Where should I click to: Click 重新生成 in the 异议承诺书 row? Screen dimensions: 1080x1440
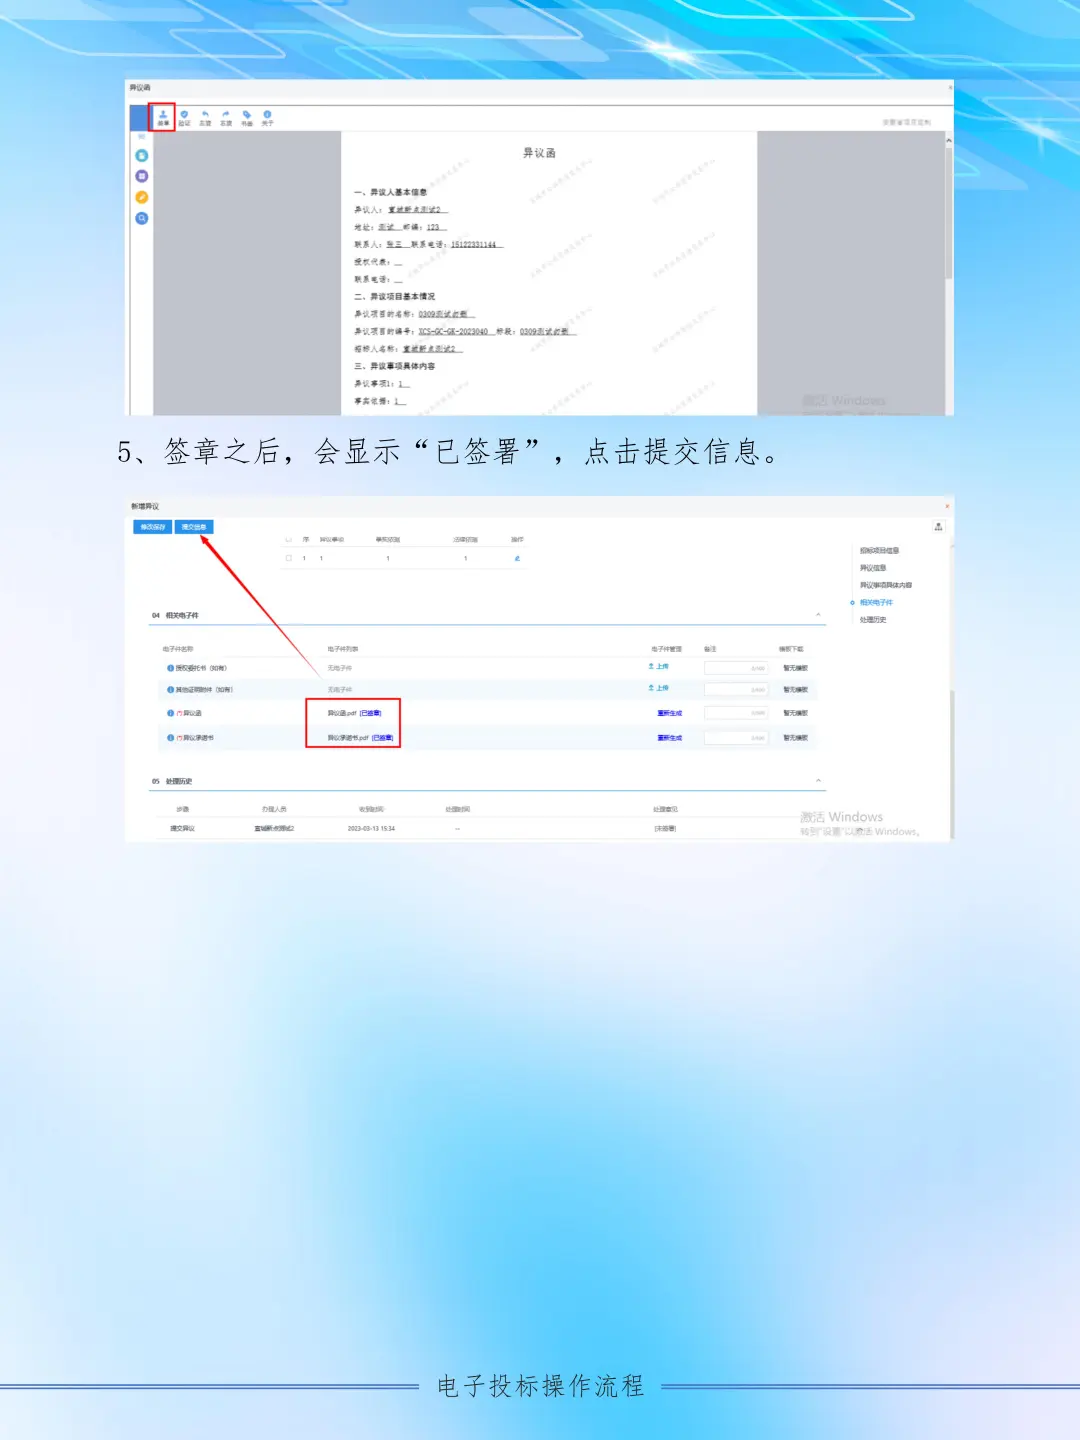669,738
